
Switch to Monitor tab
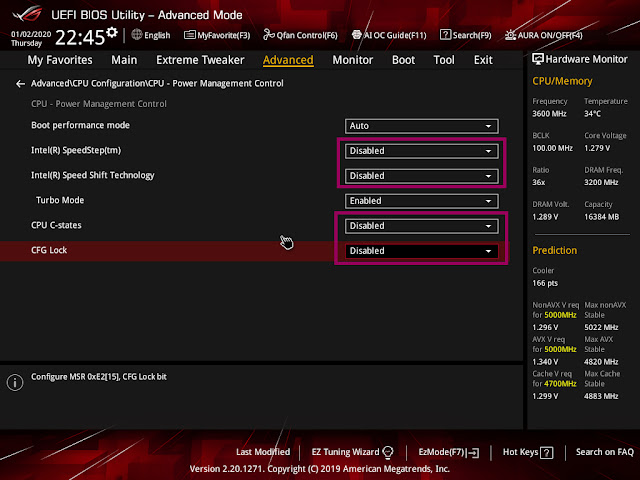(x=353, y=60)
